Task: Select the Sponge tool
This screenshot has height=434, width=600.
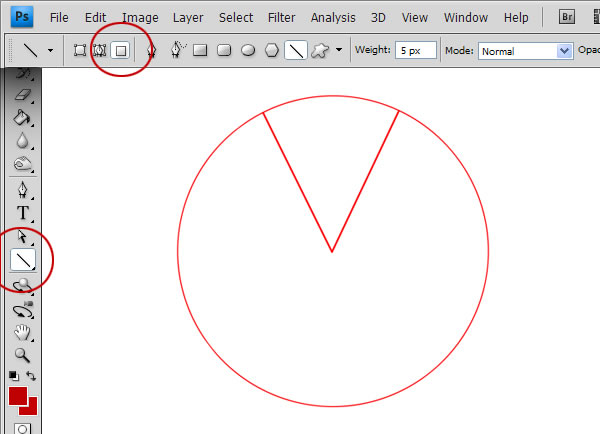Action: tap(22, 164)
